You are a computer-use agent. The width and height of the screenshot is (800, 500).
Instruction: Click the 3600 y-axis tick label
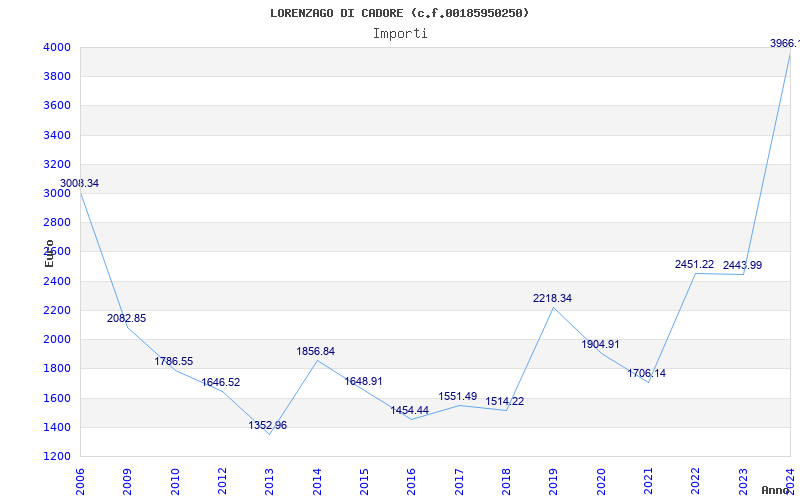(57, 106)
